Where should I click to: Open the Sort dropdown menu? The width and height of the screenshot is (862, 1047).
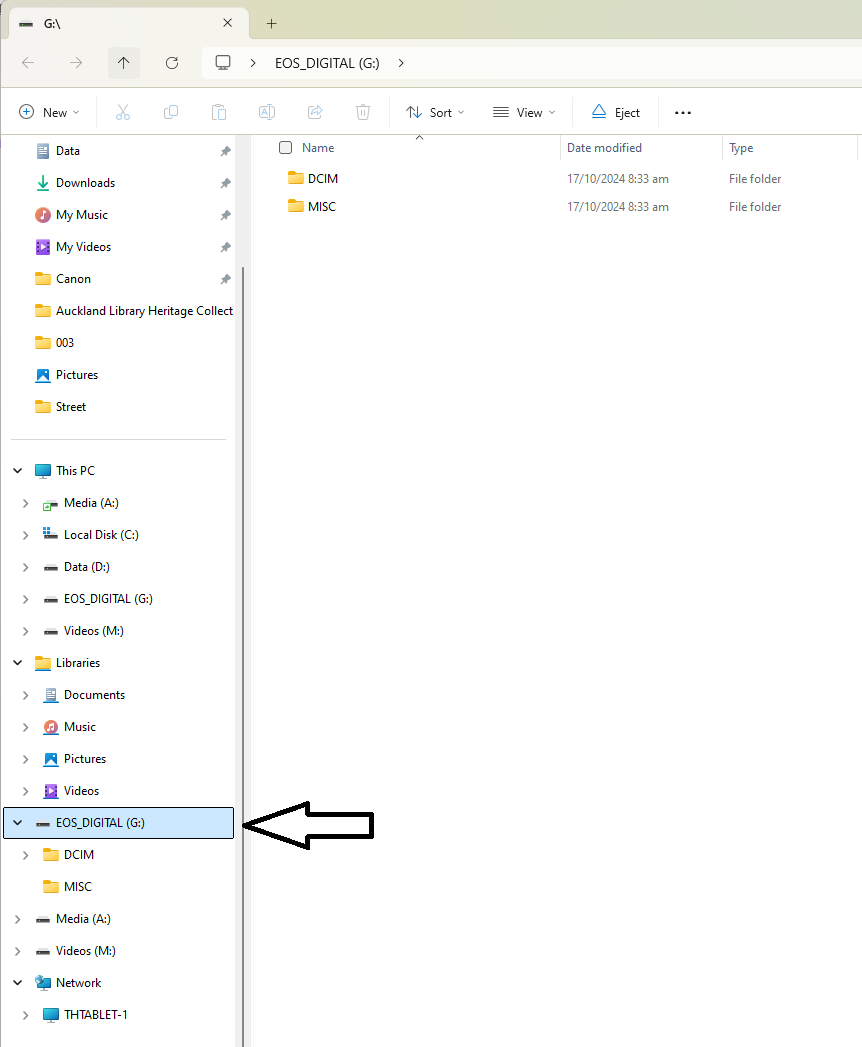point(435,113)
